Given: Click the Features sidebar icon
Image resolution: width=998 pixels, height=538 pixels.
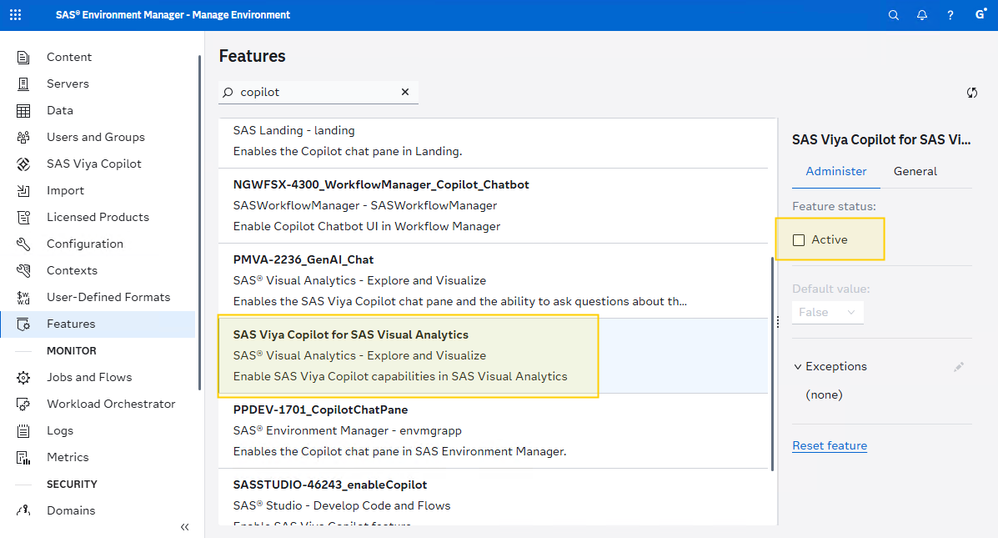Looking at the screenshot, I should tap(23, 324).
